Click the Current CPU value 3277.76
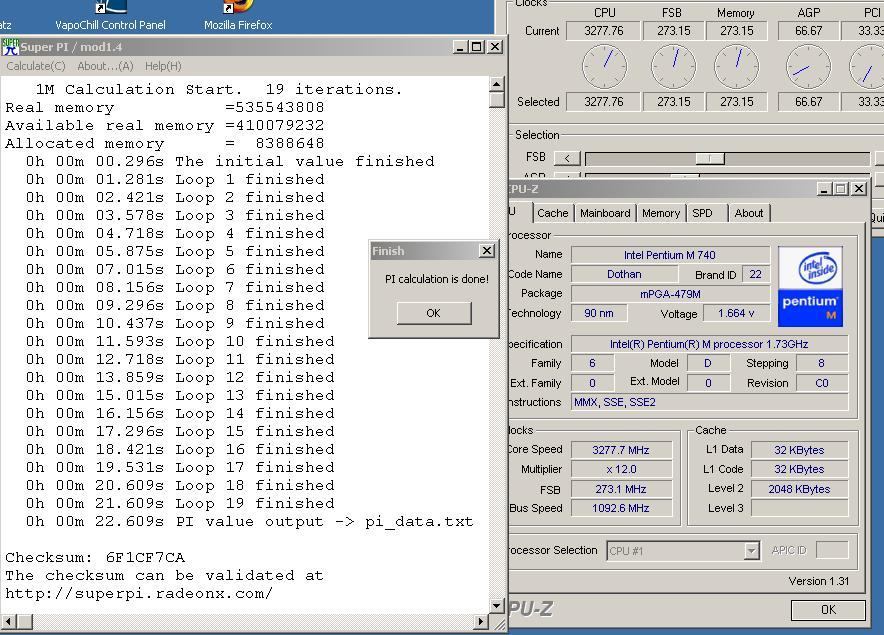 click(x=603, y=30)
